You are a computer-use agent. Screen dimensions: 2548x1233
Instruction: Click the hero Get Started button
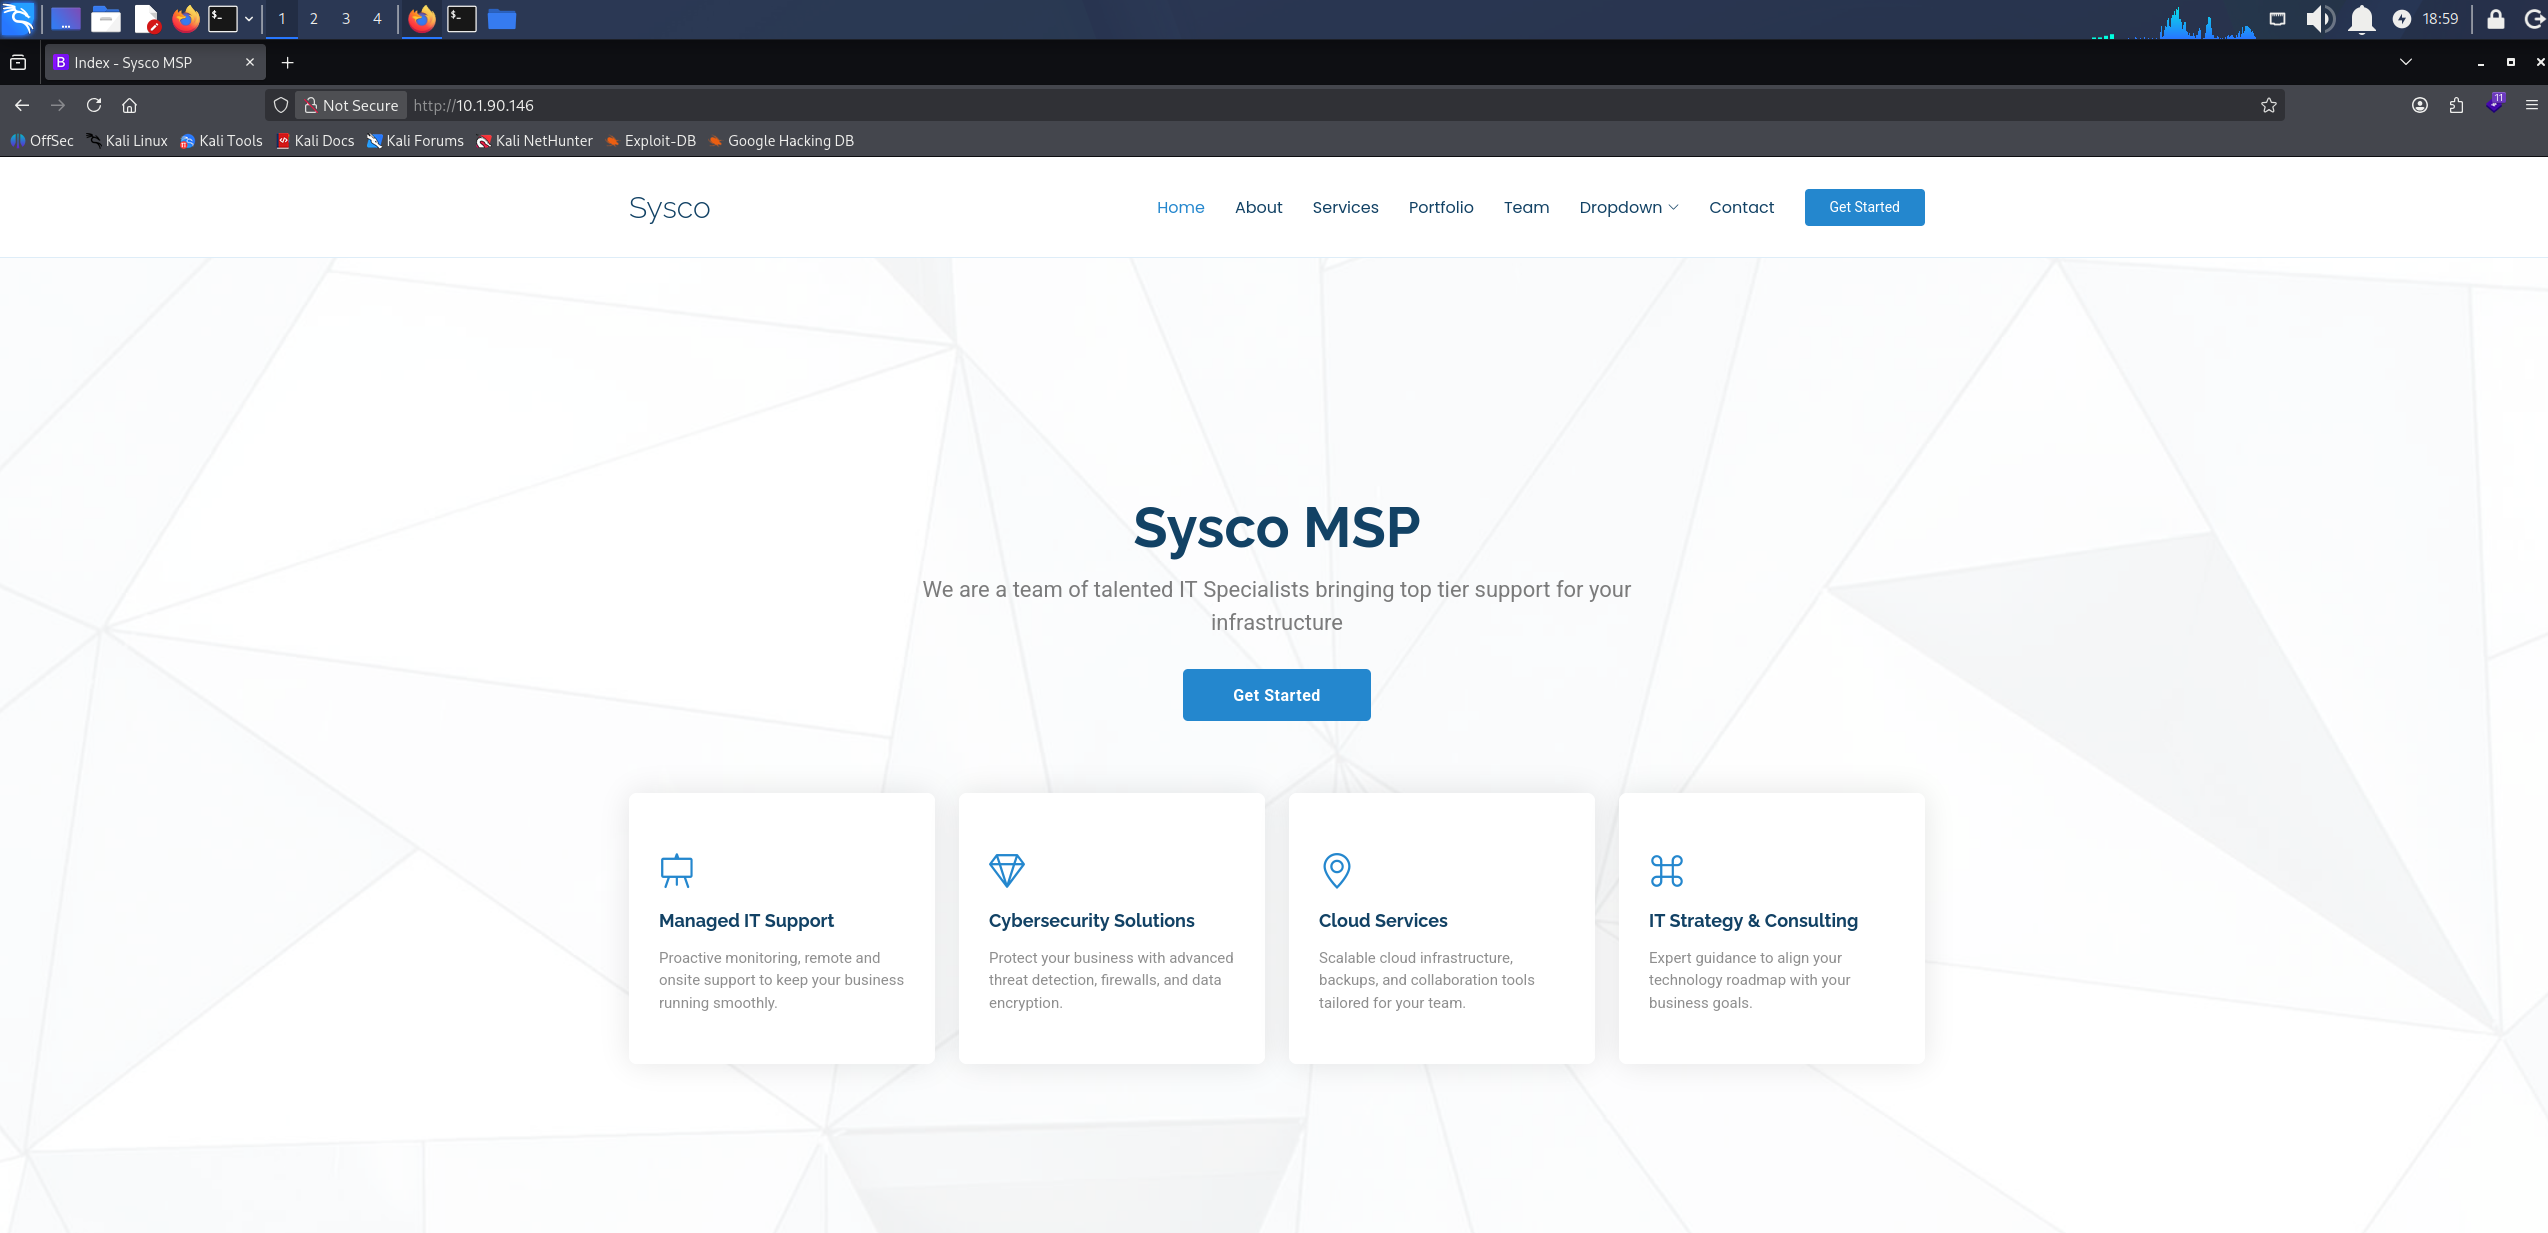pos(1276,695)
